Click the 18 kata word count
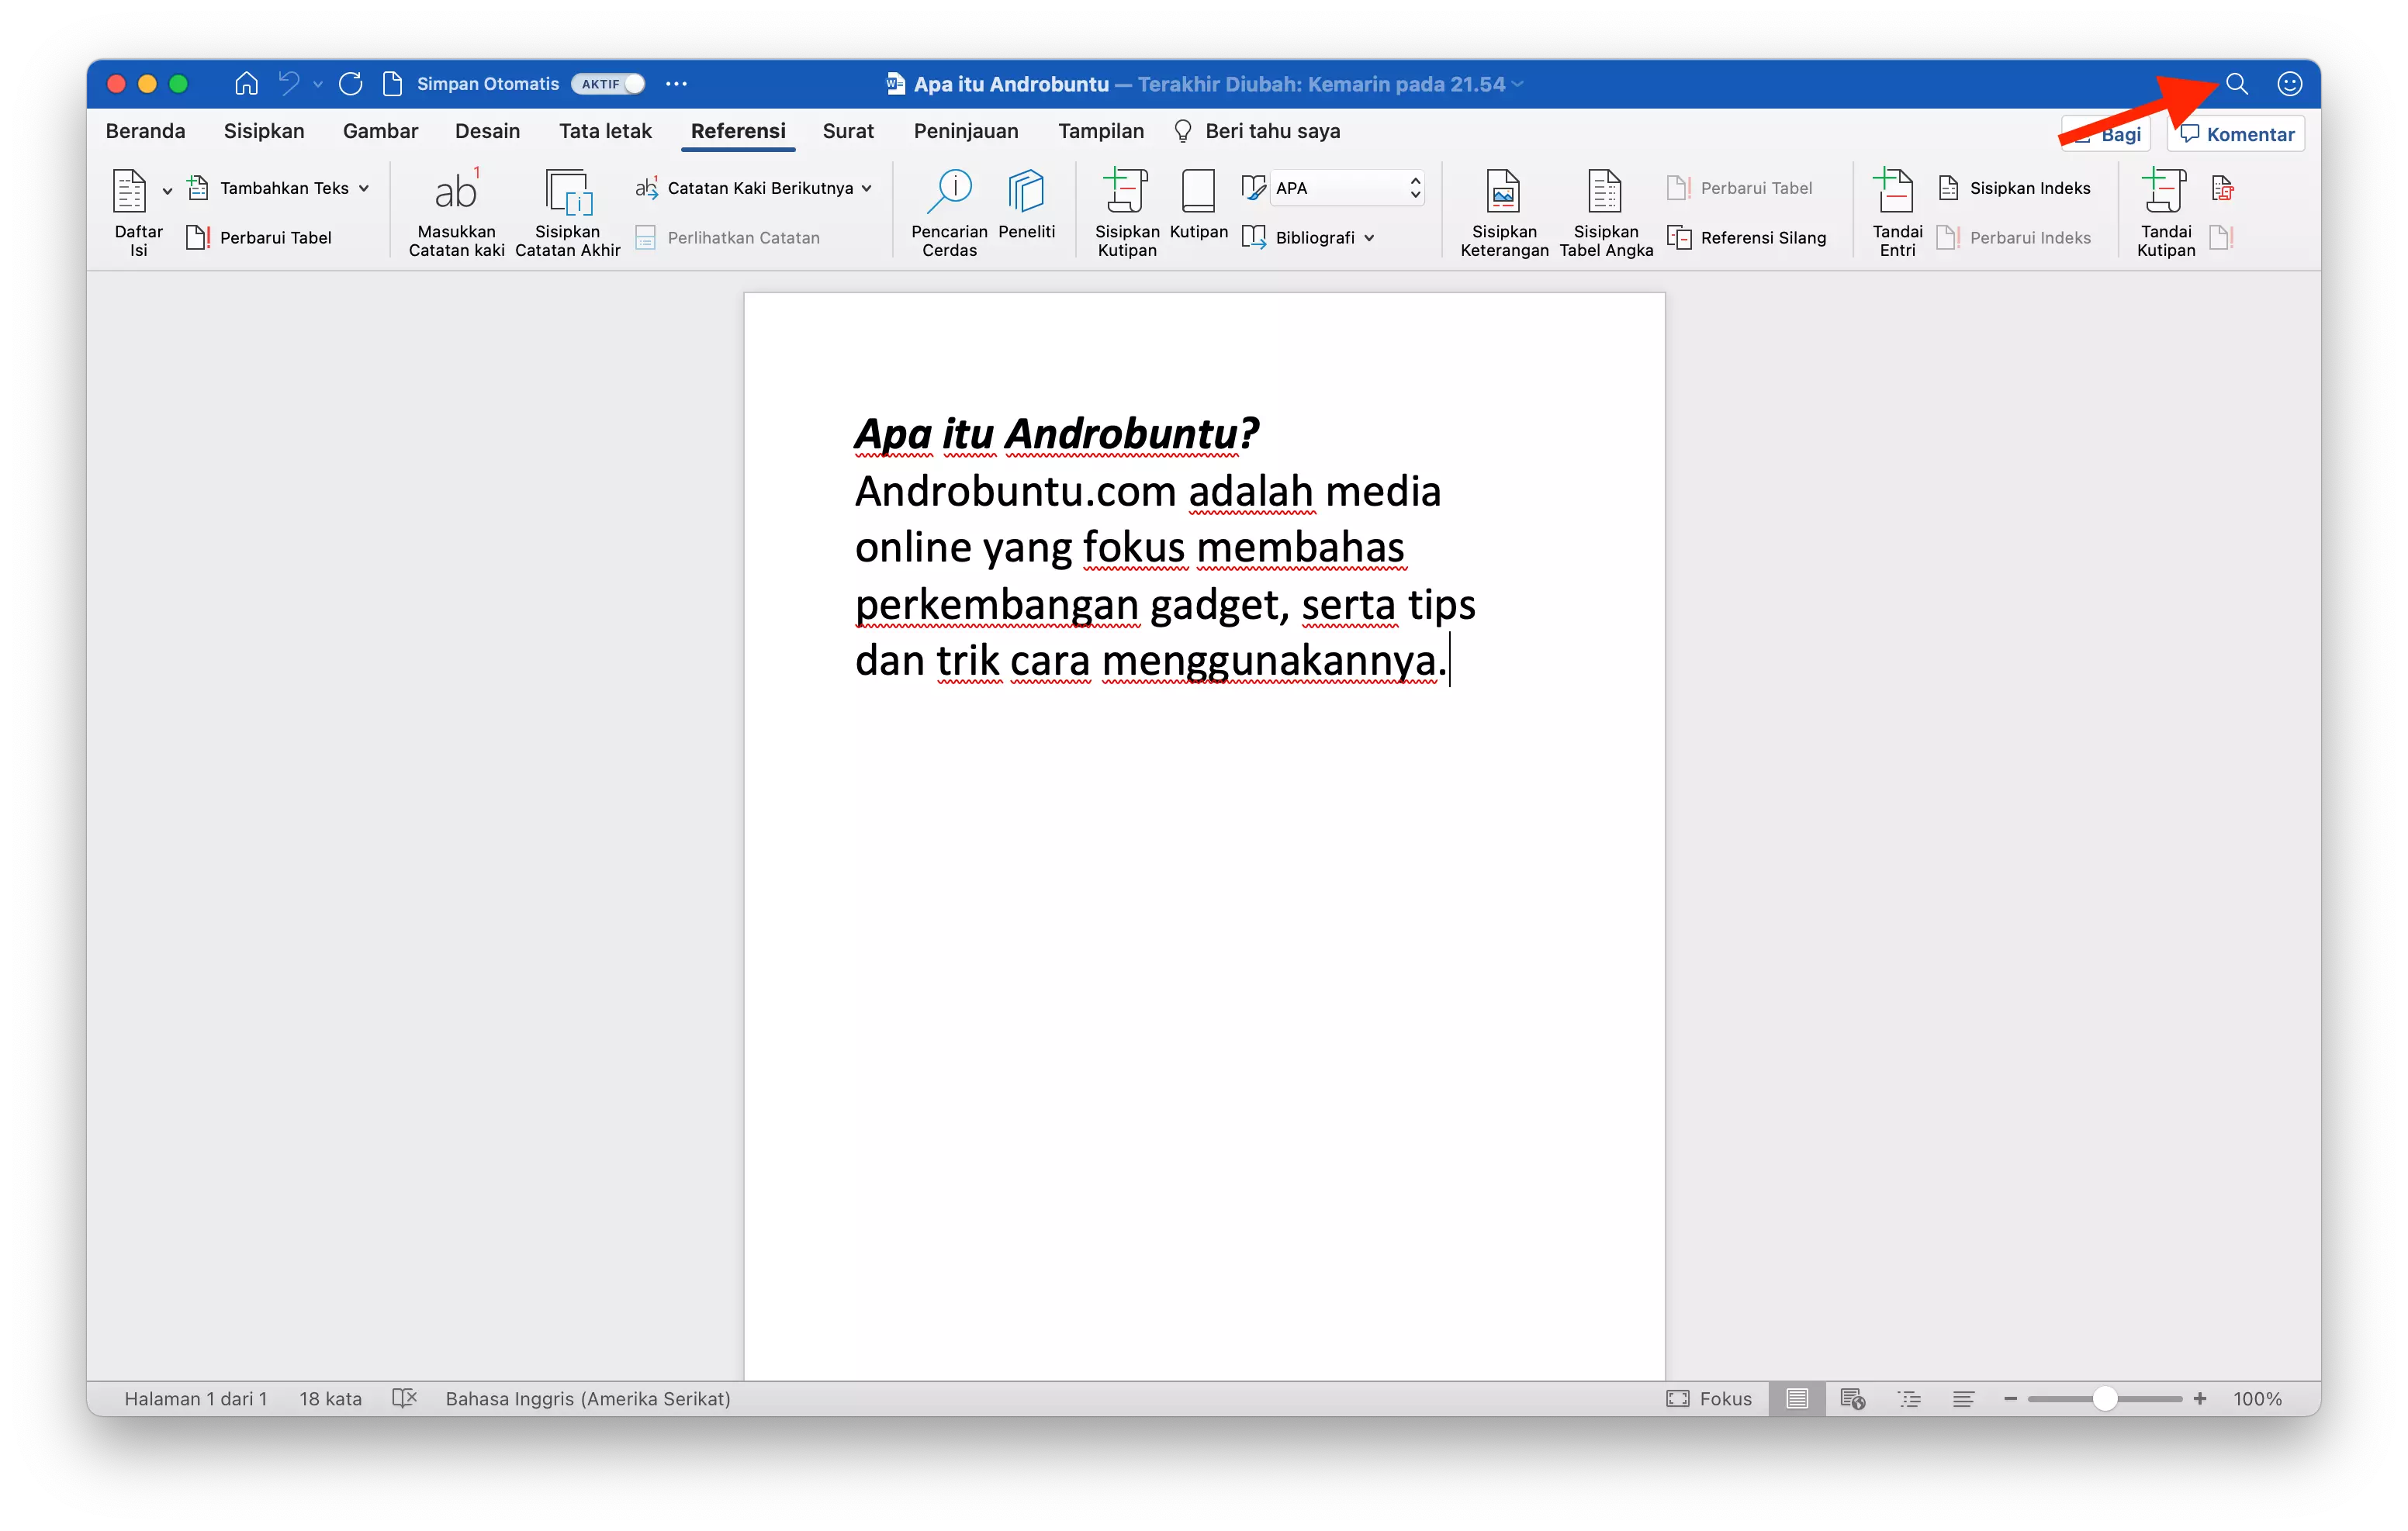 (330, 1398)
